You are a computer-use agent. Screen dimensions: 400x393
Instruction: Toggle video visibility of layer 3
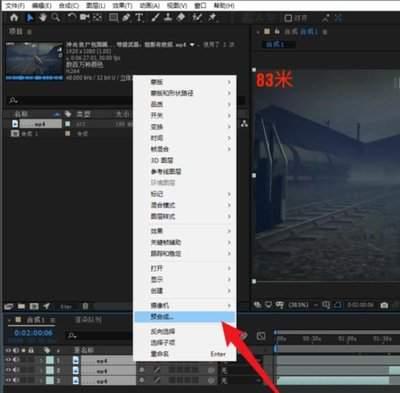pos(8,380)
